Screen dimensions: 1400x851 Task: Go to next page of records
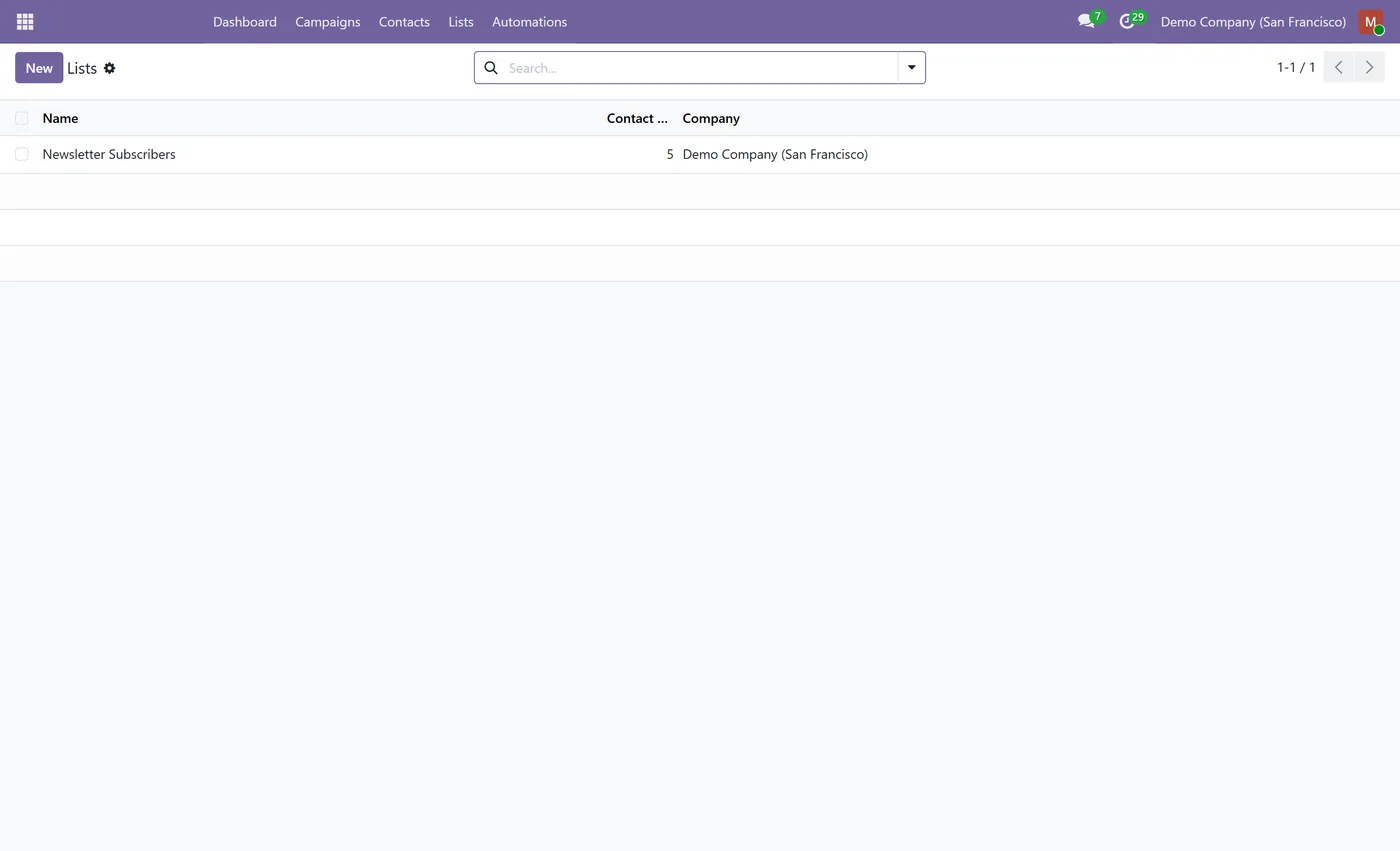click(1369, 68)
